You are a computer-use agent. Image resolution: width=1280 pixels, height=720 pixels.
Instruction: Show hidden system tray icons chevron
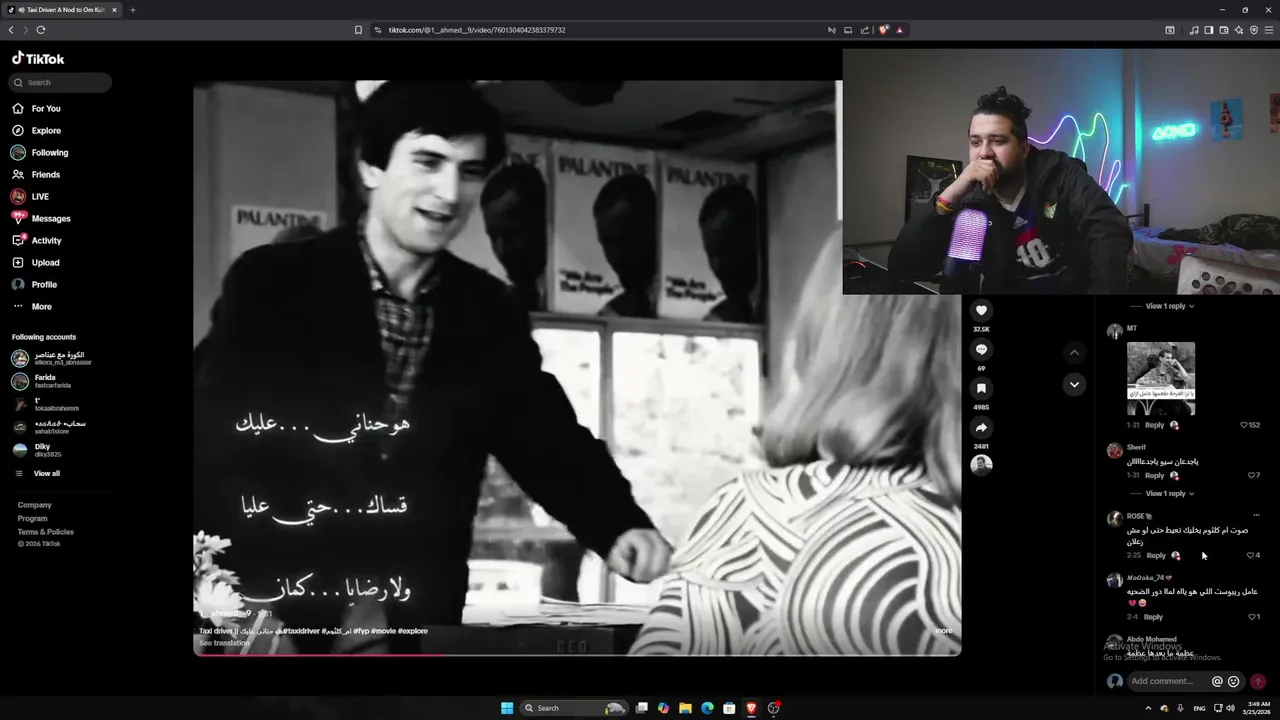click(1147, 708)
